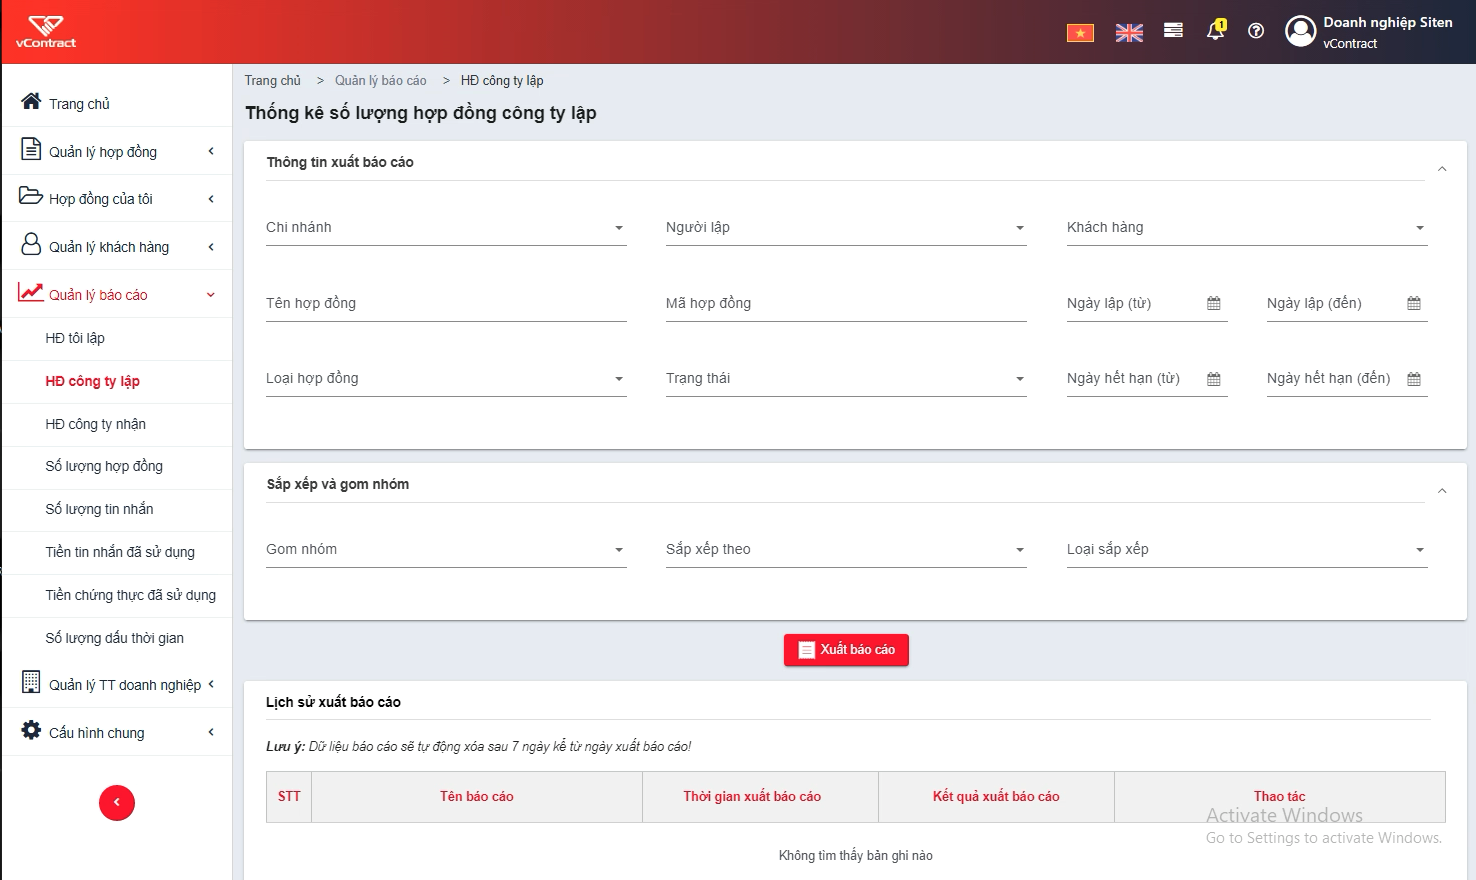Open the Trạng thái dropdown
The height and width of the screenshot is (880, 1476).
[846, 379]
